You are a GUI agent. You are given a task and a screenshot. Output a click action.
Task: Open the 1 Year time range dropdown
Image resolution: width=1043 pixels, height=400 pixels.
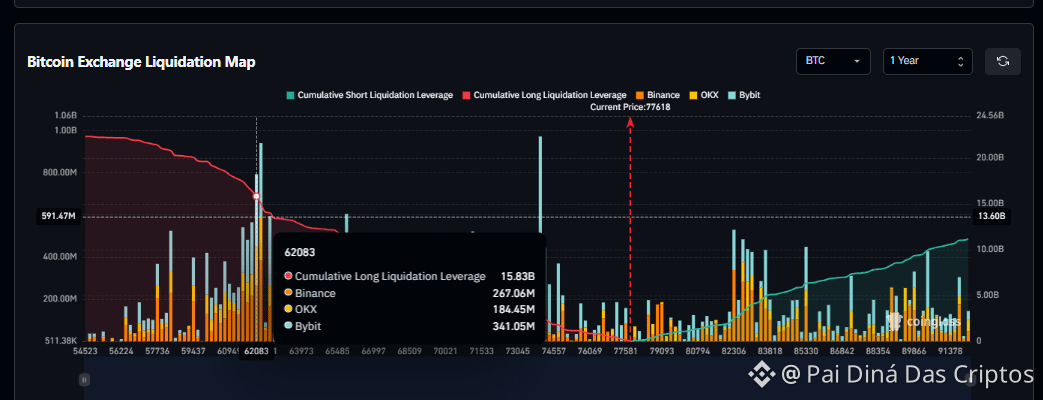tap(927, 61)
